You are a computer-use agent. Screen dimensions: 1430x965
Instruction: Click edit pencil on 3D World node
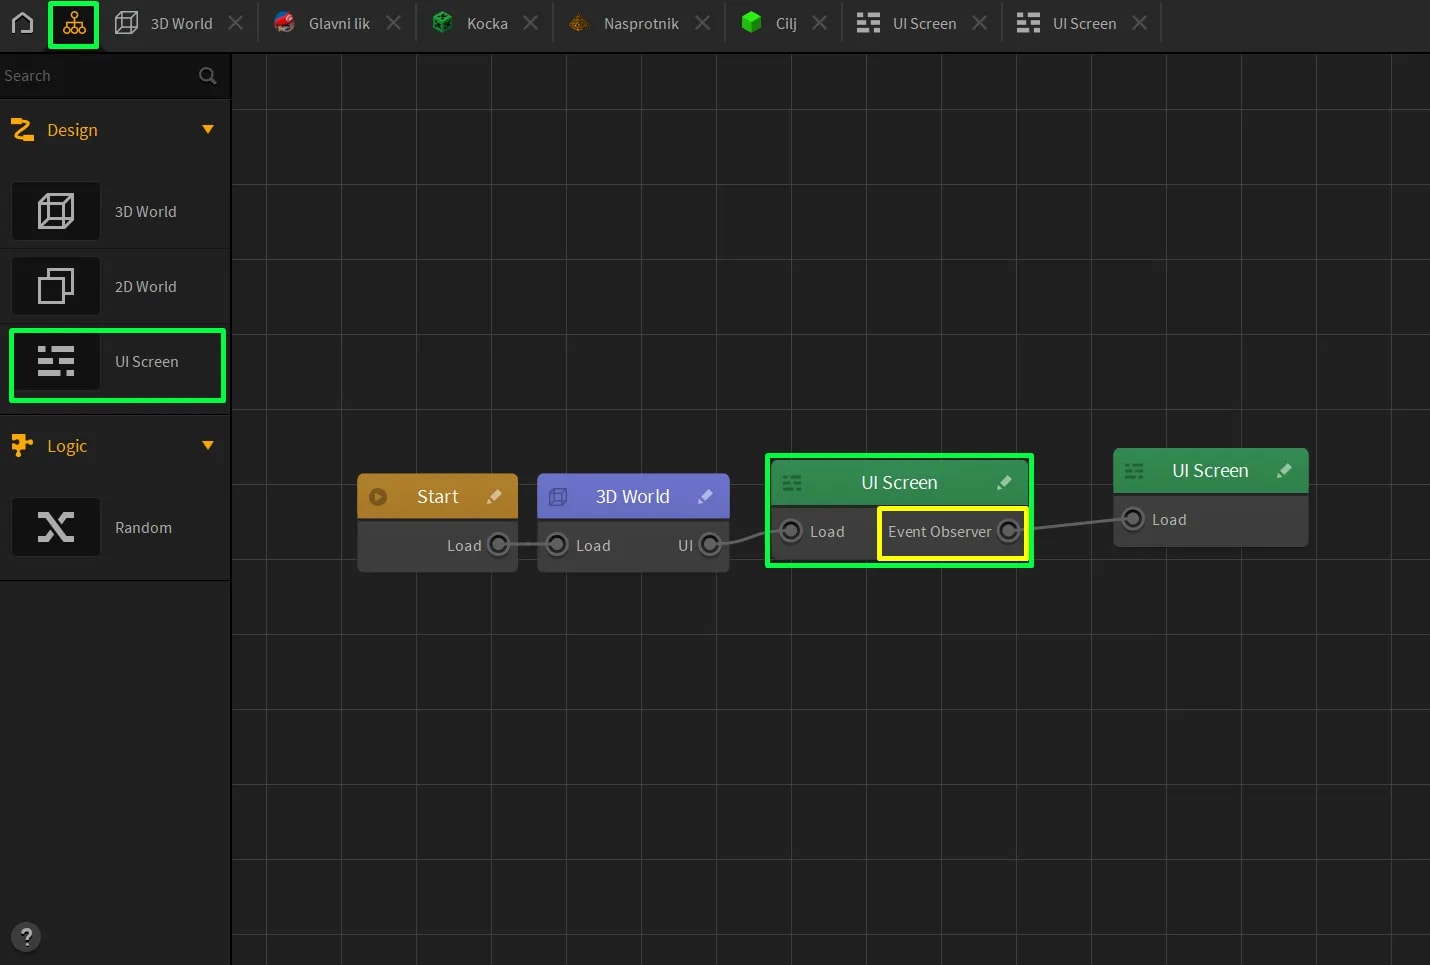(x=705, y=497)
